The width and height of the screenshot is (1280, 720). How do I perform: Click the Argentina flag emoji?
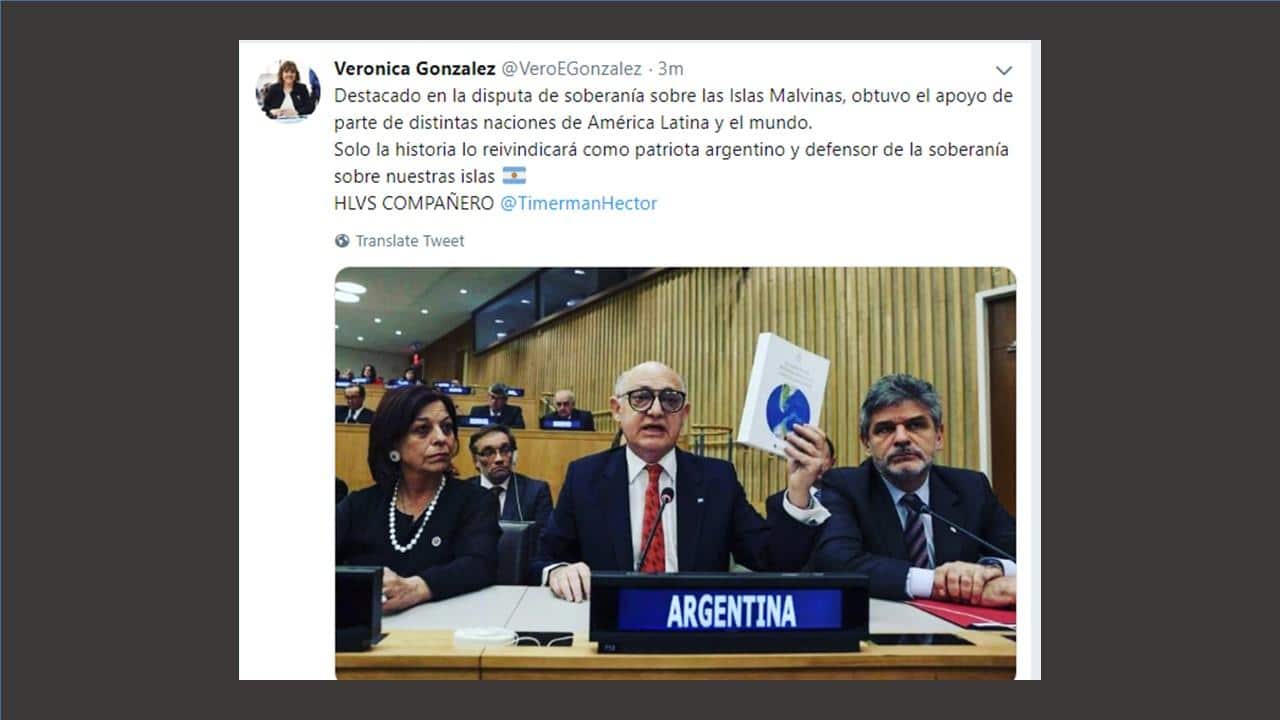513,176
